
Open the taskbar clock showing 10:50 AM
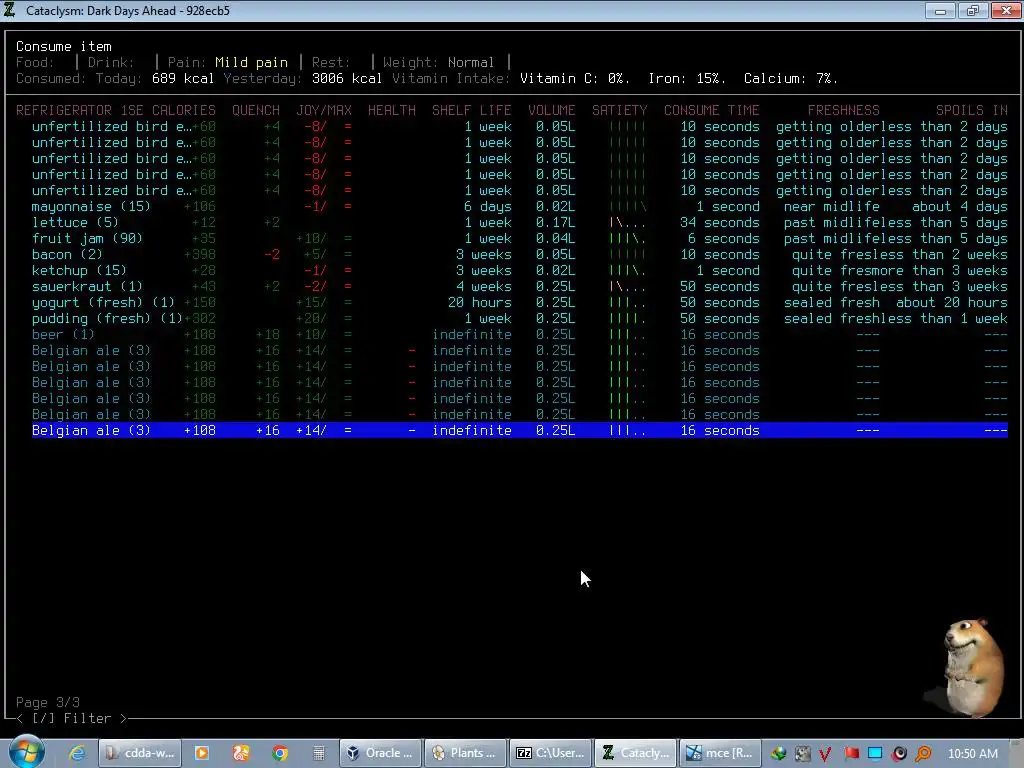(x=972, y=754)
